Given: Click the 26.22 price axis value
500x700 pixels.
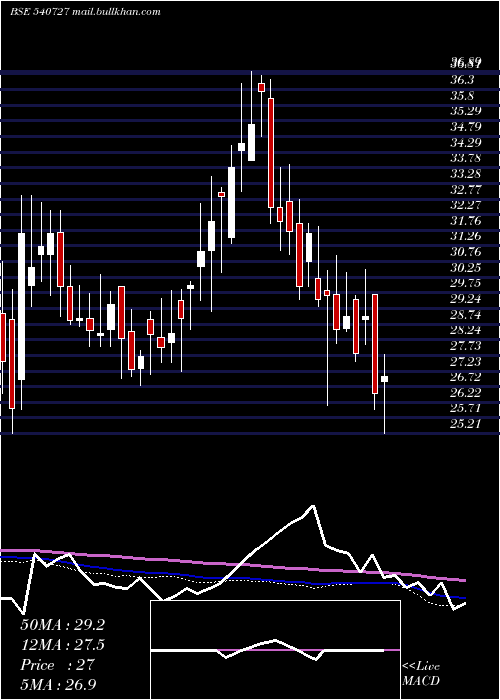Looking at the screenshot, I should 466,392.
